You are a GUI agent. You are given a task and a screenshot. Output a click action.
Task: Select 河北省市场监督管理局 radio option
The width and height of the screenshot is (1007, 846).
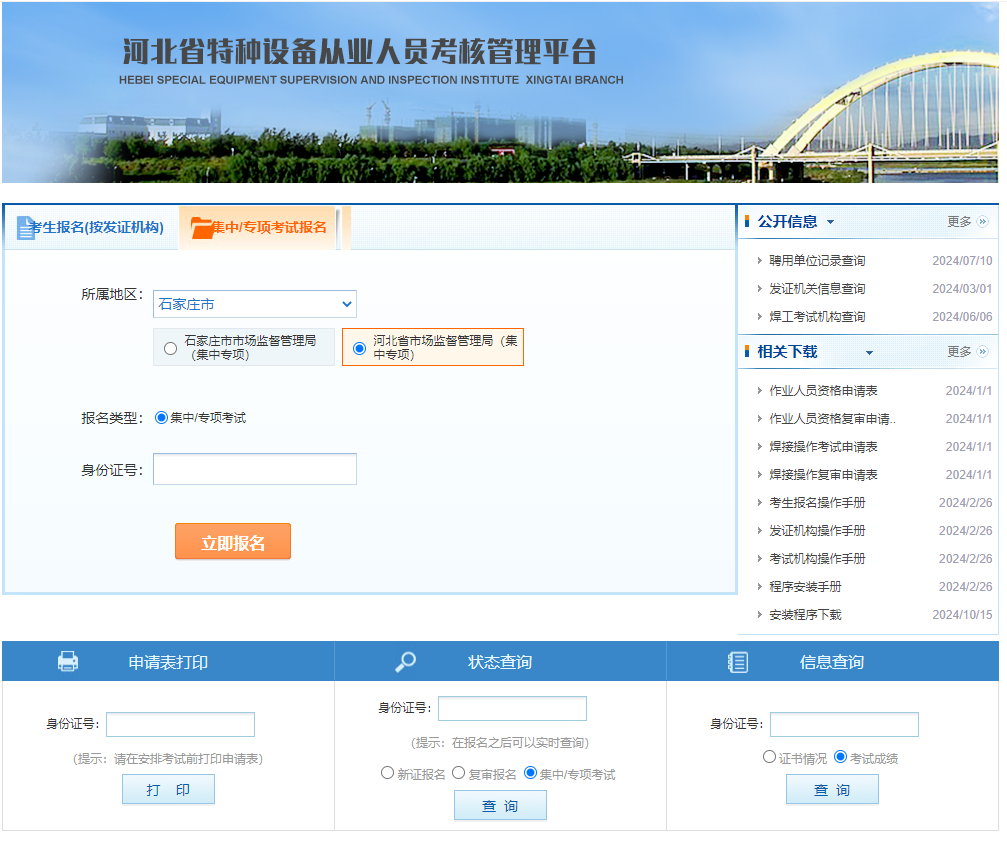point(360,348)
